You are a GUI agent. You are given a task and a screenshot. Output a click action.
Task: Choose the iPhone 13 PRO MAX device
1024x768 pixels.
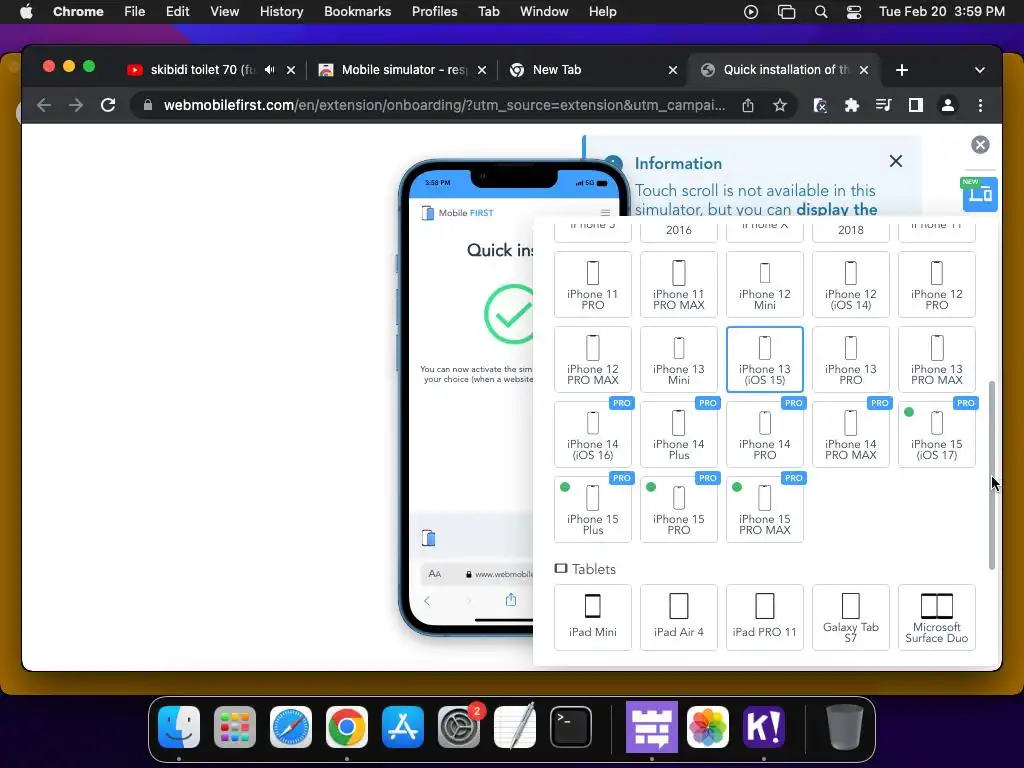[x=936, y=360]
